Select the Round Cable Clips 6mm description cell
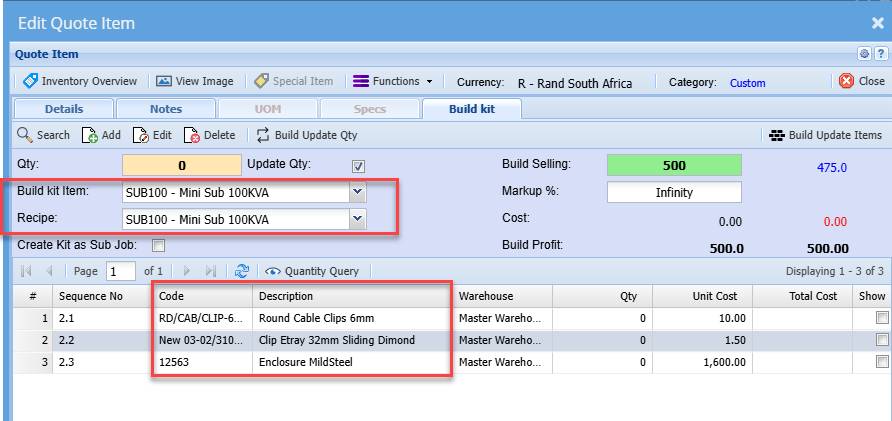The height and width of the screenshot is (421, 892). point(353,319)
